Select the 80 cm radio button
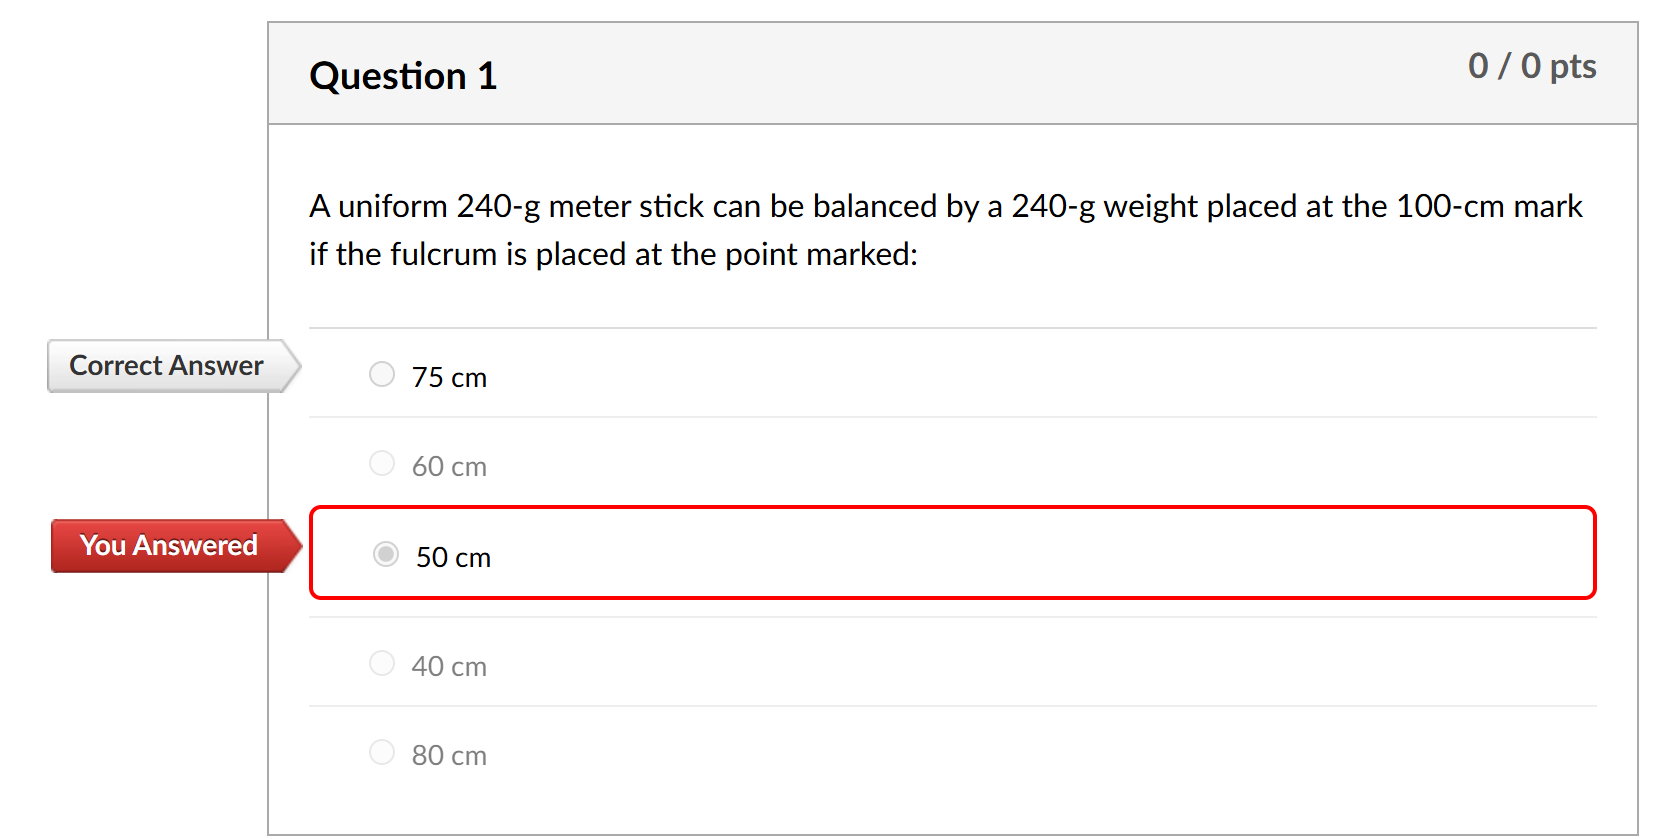Screen dimensions: 1666x839 coord(382,752)
